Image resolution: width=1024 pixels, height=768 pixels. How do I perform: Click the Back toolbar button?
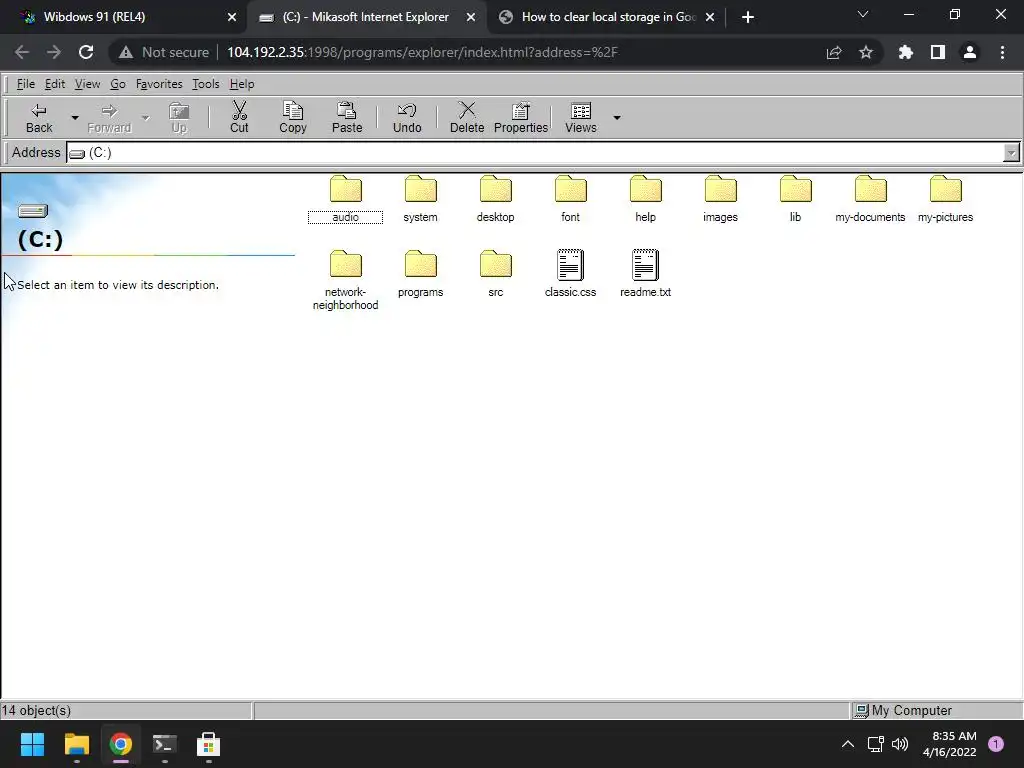pos(39,118)
